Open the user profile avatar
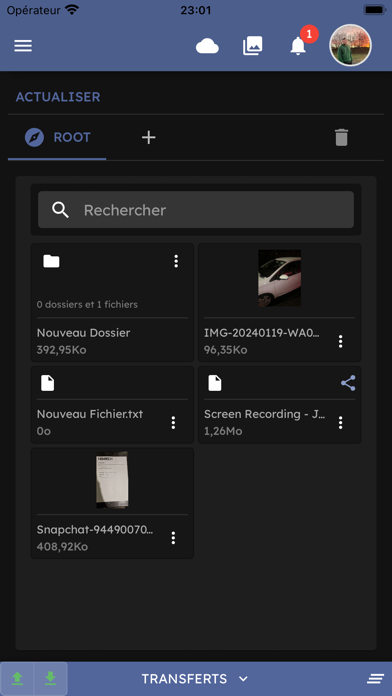 350,45
